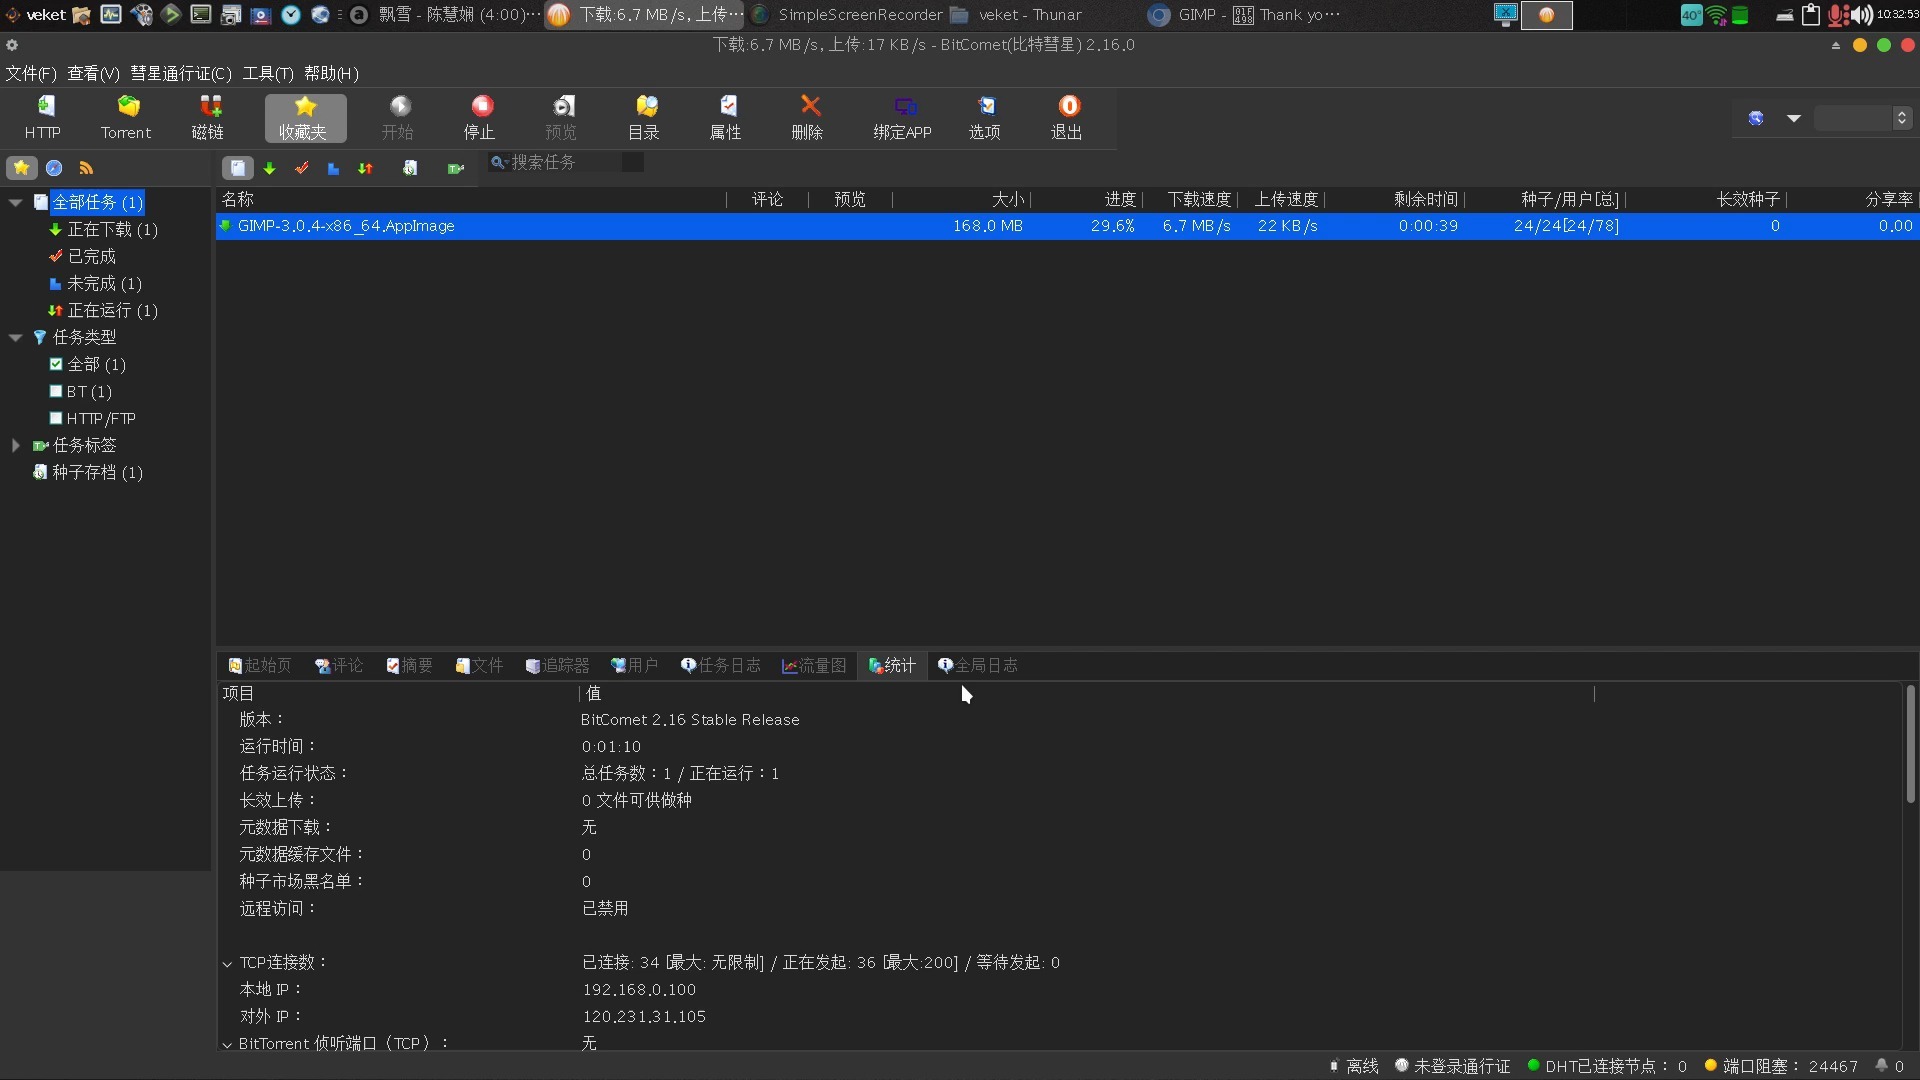Viewport: 1920px width, 1080px height.
Task: Collapse the 任务类型 tree node
Action: (x=15, y=337)
